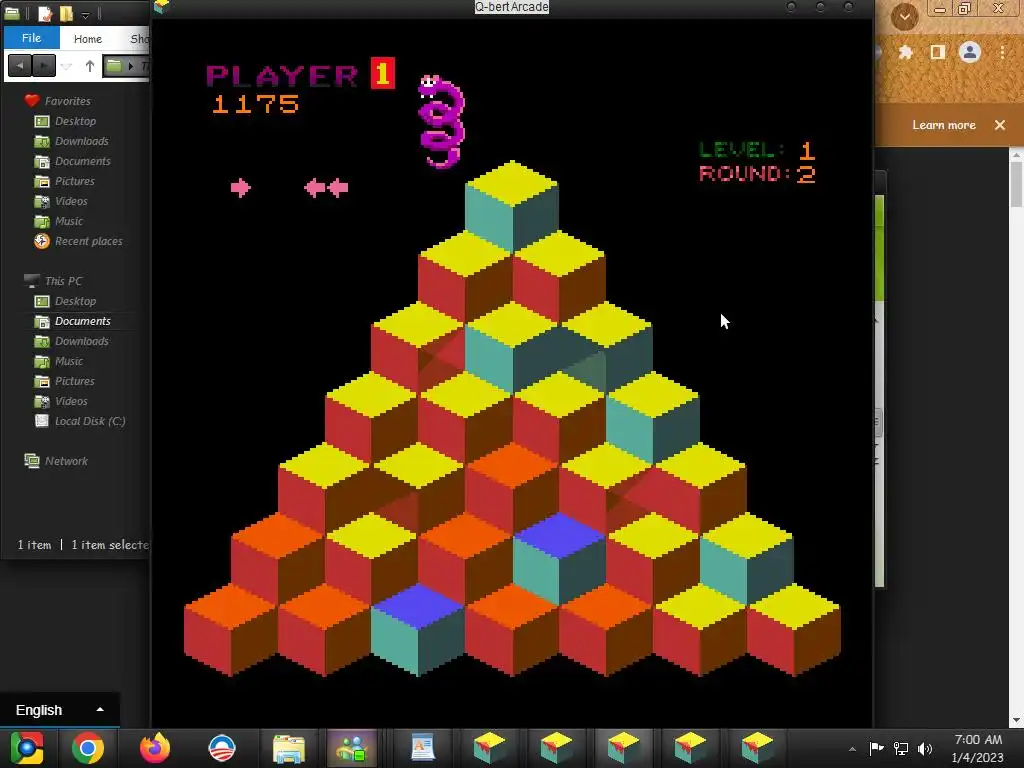
Task: Click the Learn more link in Chrome
Action: (944, 125)
